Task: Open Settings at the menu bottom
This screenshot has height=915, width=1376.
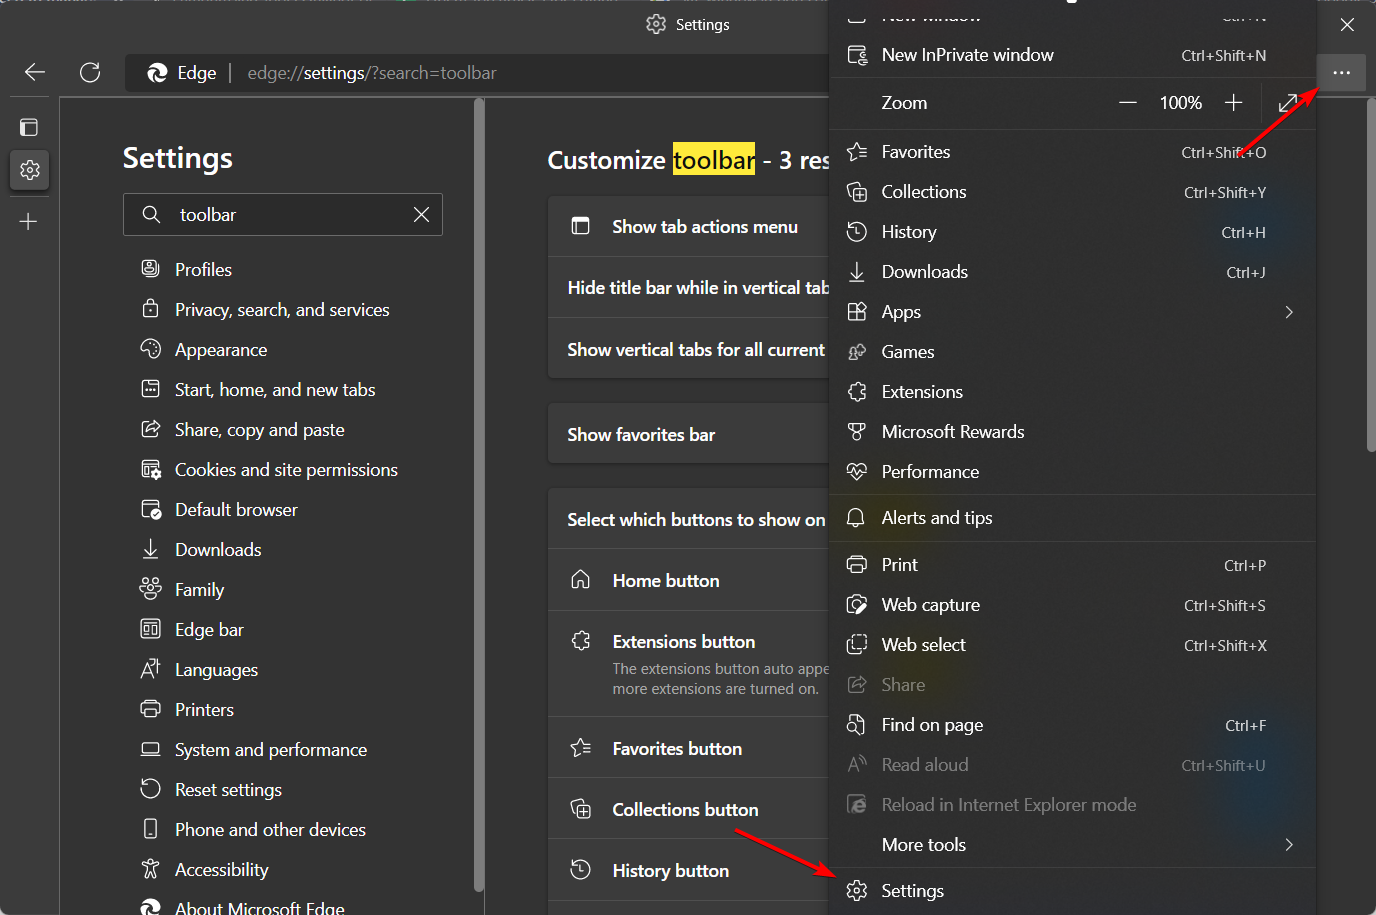Action: click(x=1072, y=891)
